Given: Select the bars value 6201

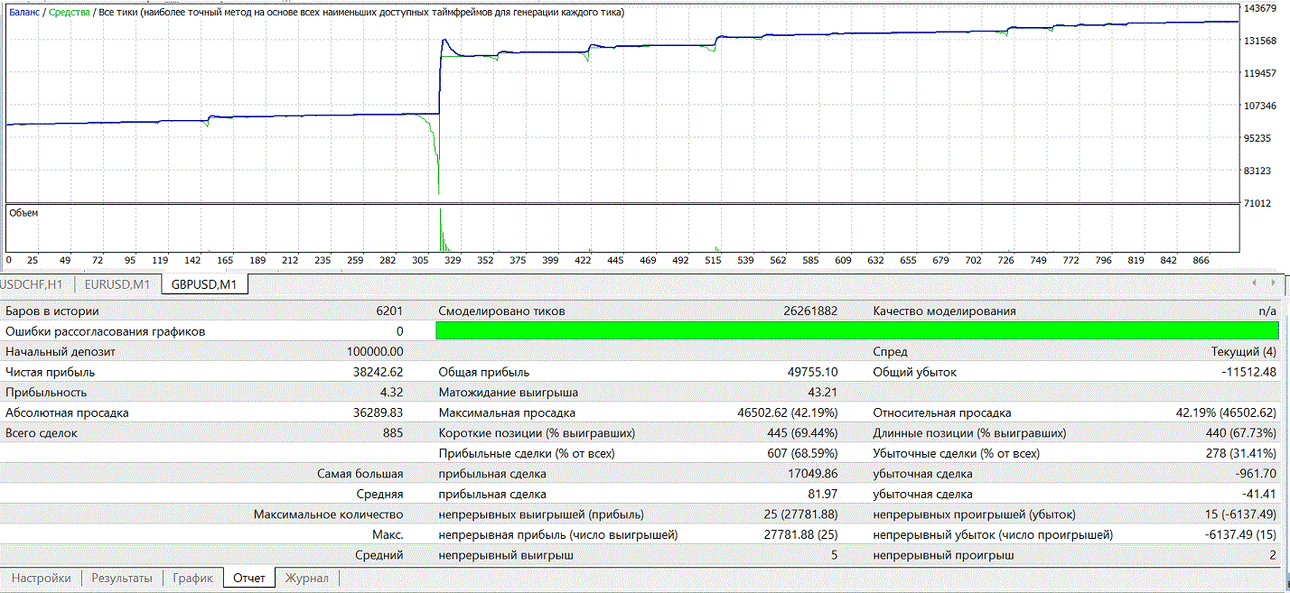Looking at the screenshot, I should (389, 311).
